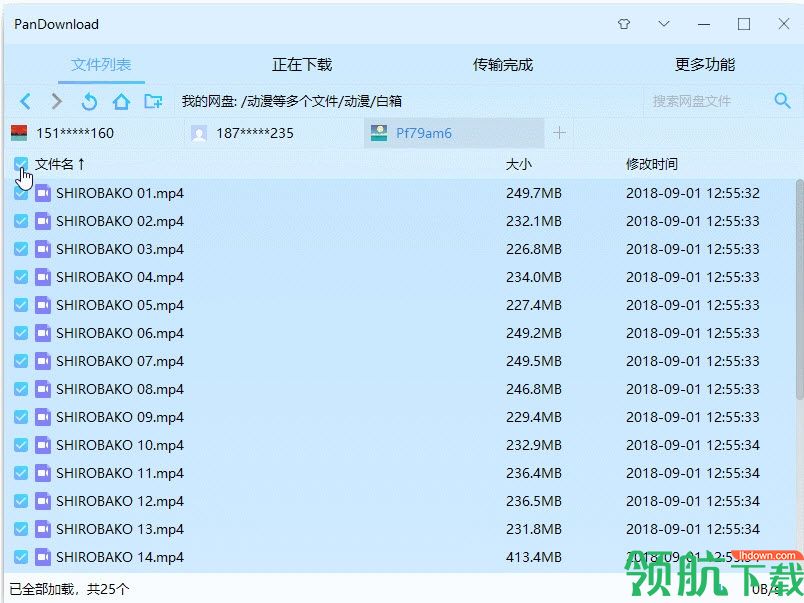
Task: Click video icon of SHIROBAKO 06.mp4
Action: 43,333
